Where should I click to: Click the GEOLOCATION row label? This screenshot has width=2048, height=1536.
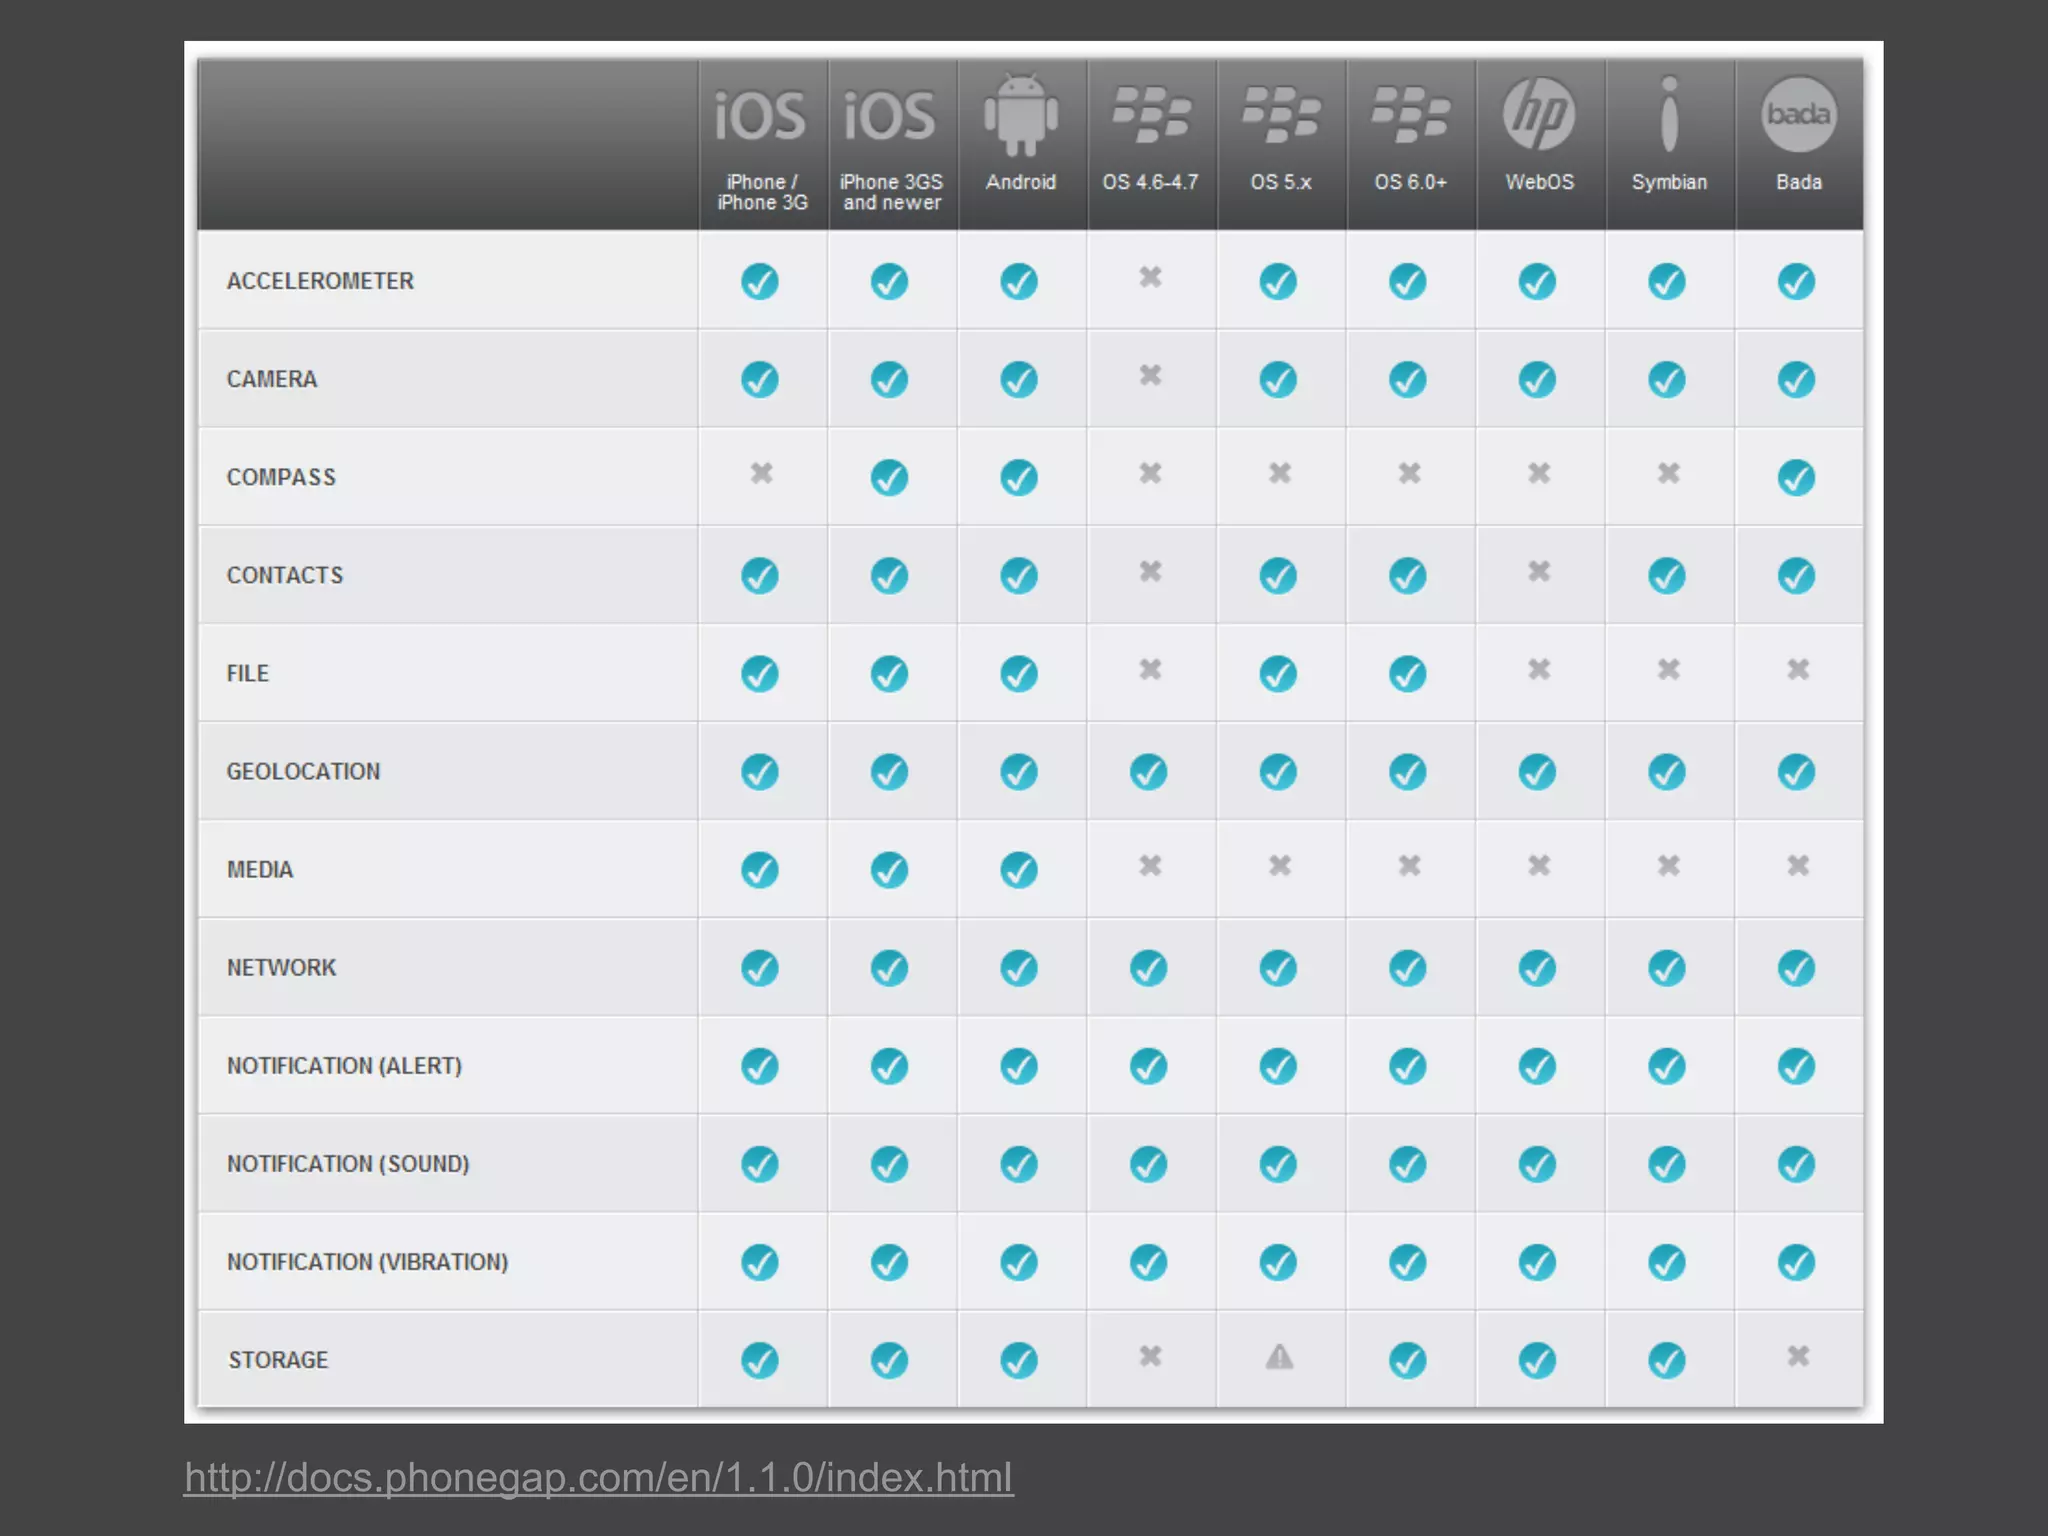point(303,771)
